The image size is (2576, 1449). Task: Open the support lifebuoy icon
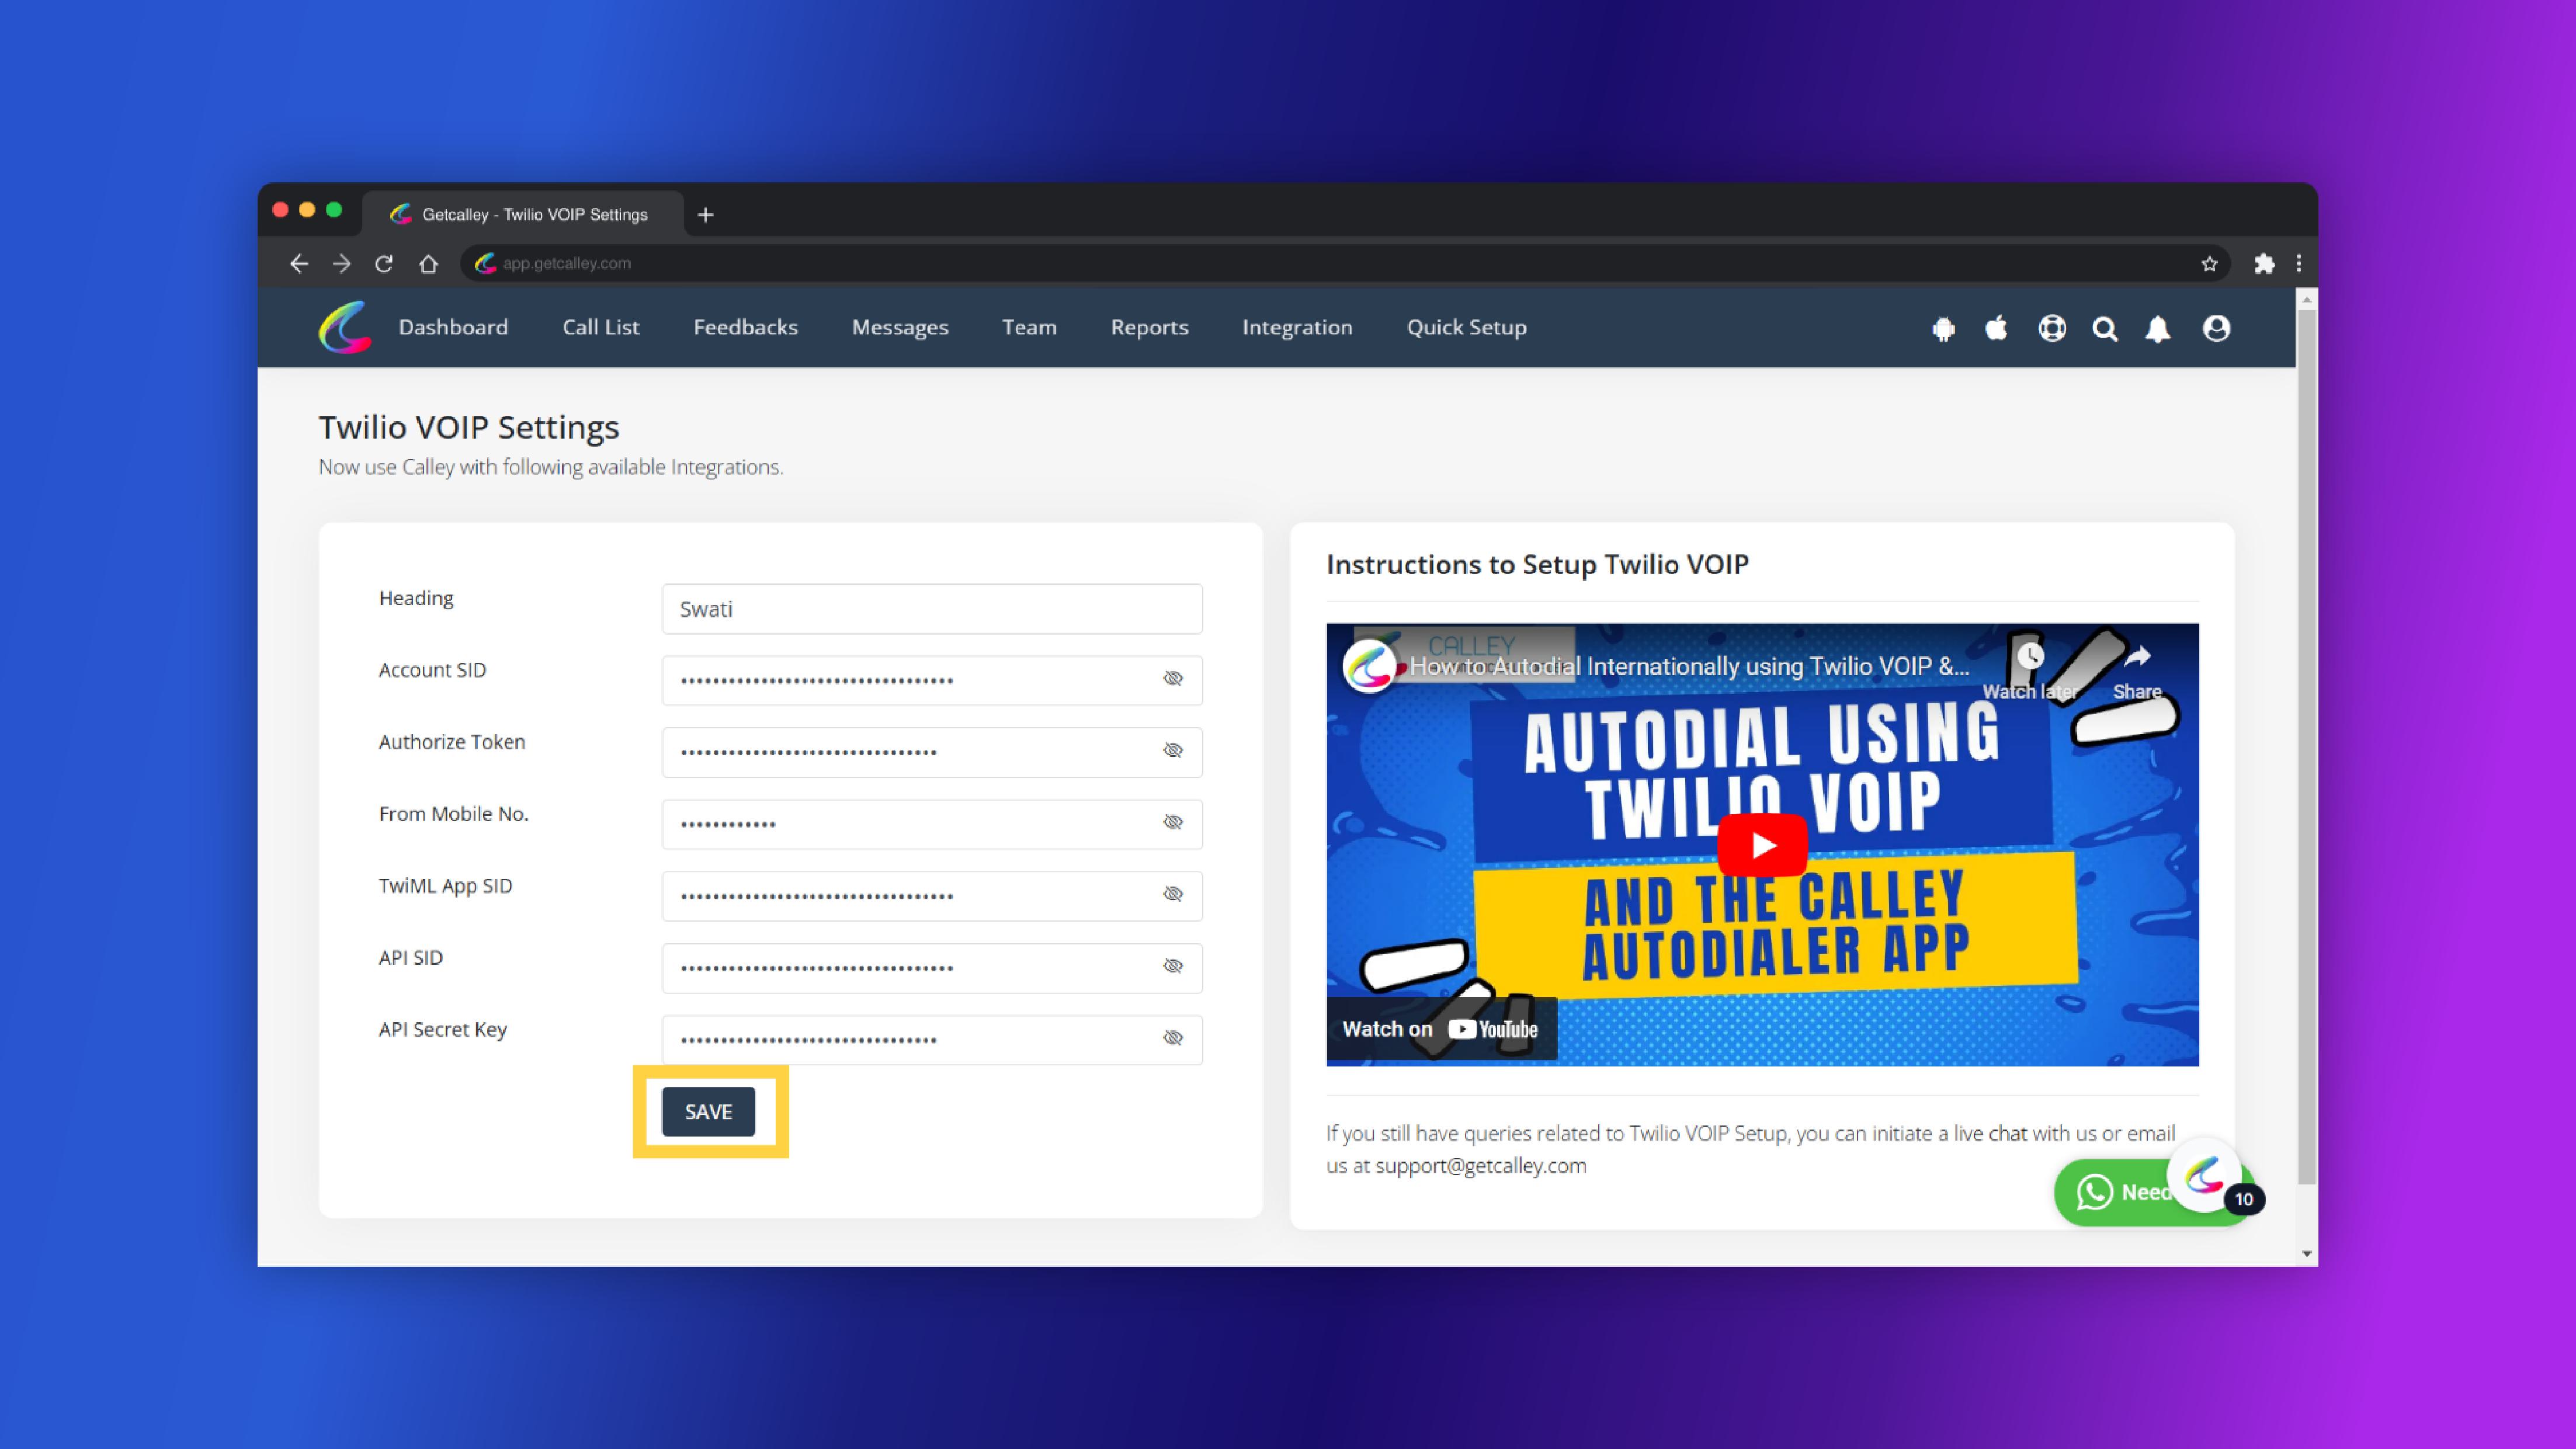pos(2052,328)
